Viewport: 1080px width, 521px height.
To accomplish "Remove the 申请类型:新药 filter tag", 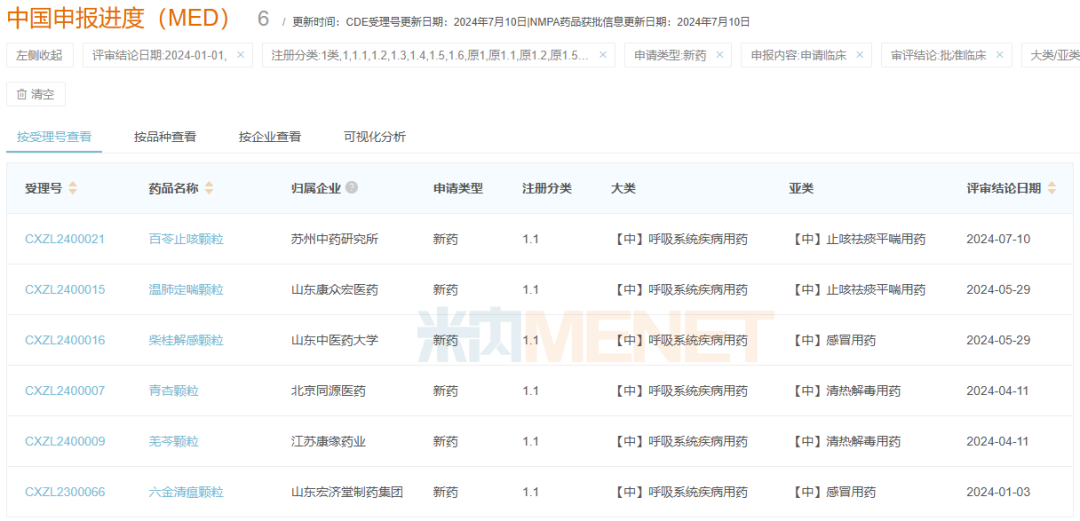I will pyautogui.click(x=720, y=55).
